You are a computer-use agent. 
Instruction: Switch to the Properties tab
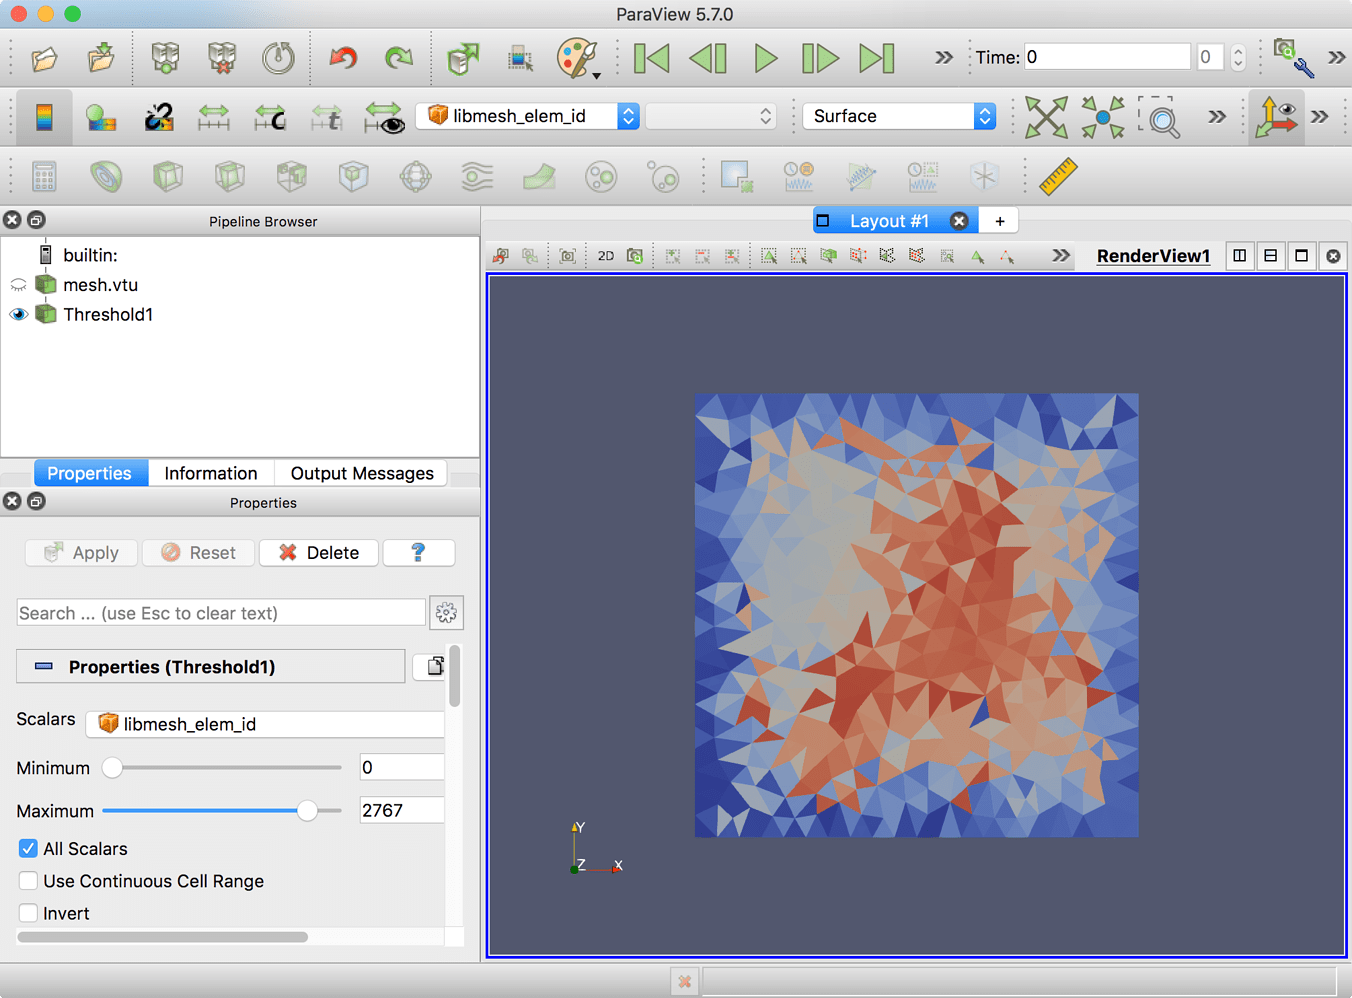coord(90,473)
